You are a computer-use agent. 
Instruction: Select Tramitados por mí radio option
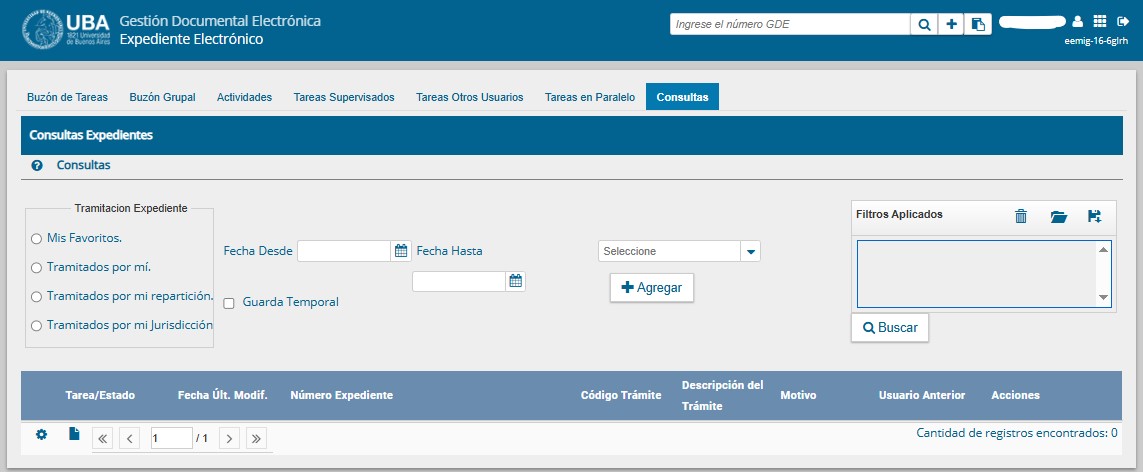[37, 268]
